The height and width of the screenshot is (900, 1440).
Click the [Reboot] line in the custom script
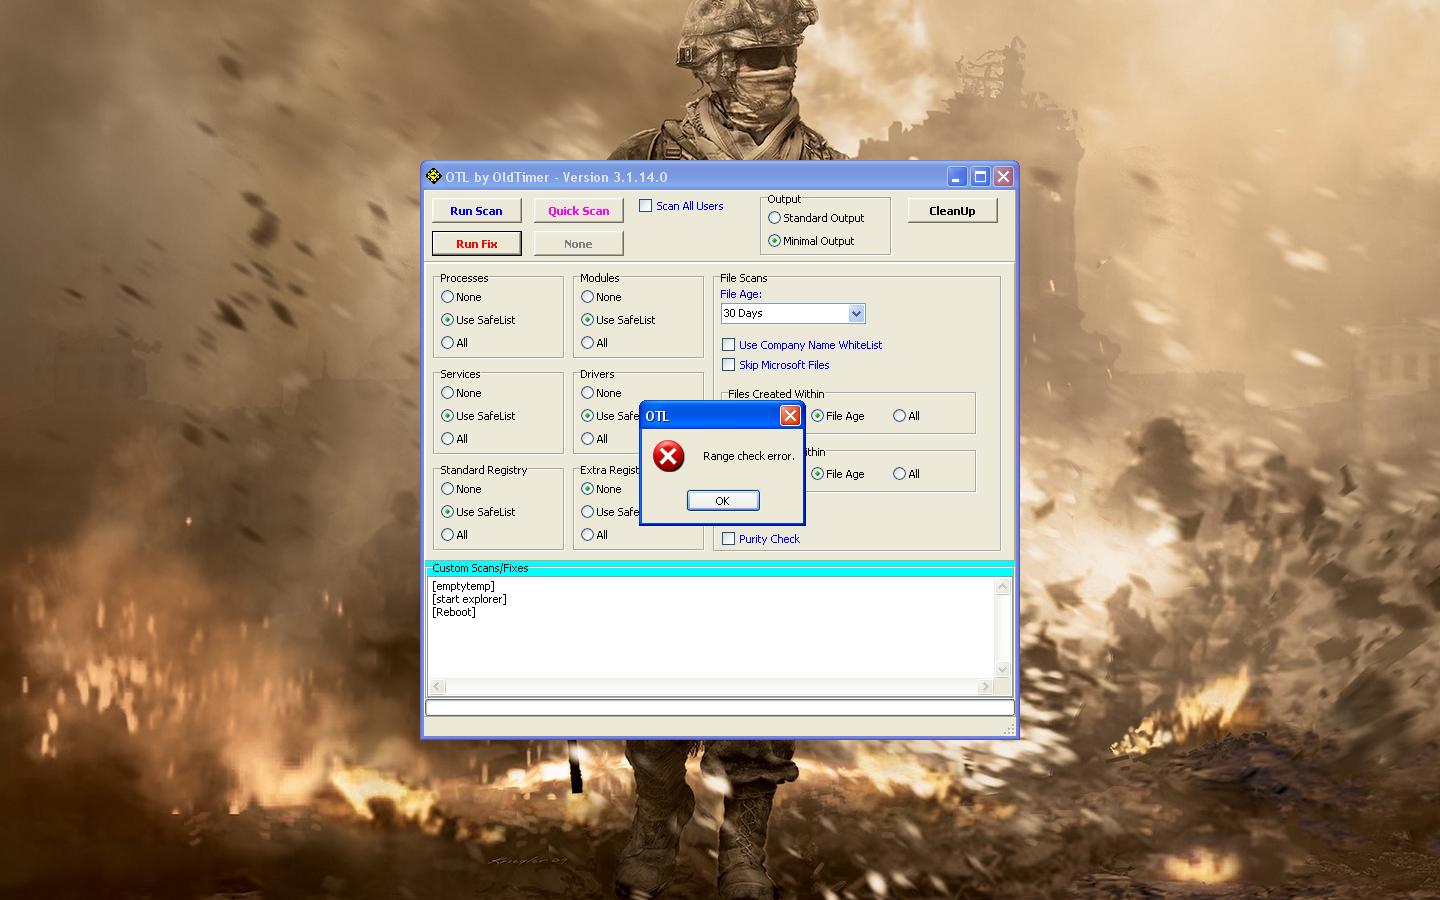click(454, 612)
